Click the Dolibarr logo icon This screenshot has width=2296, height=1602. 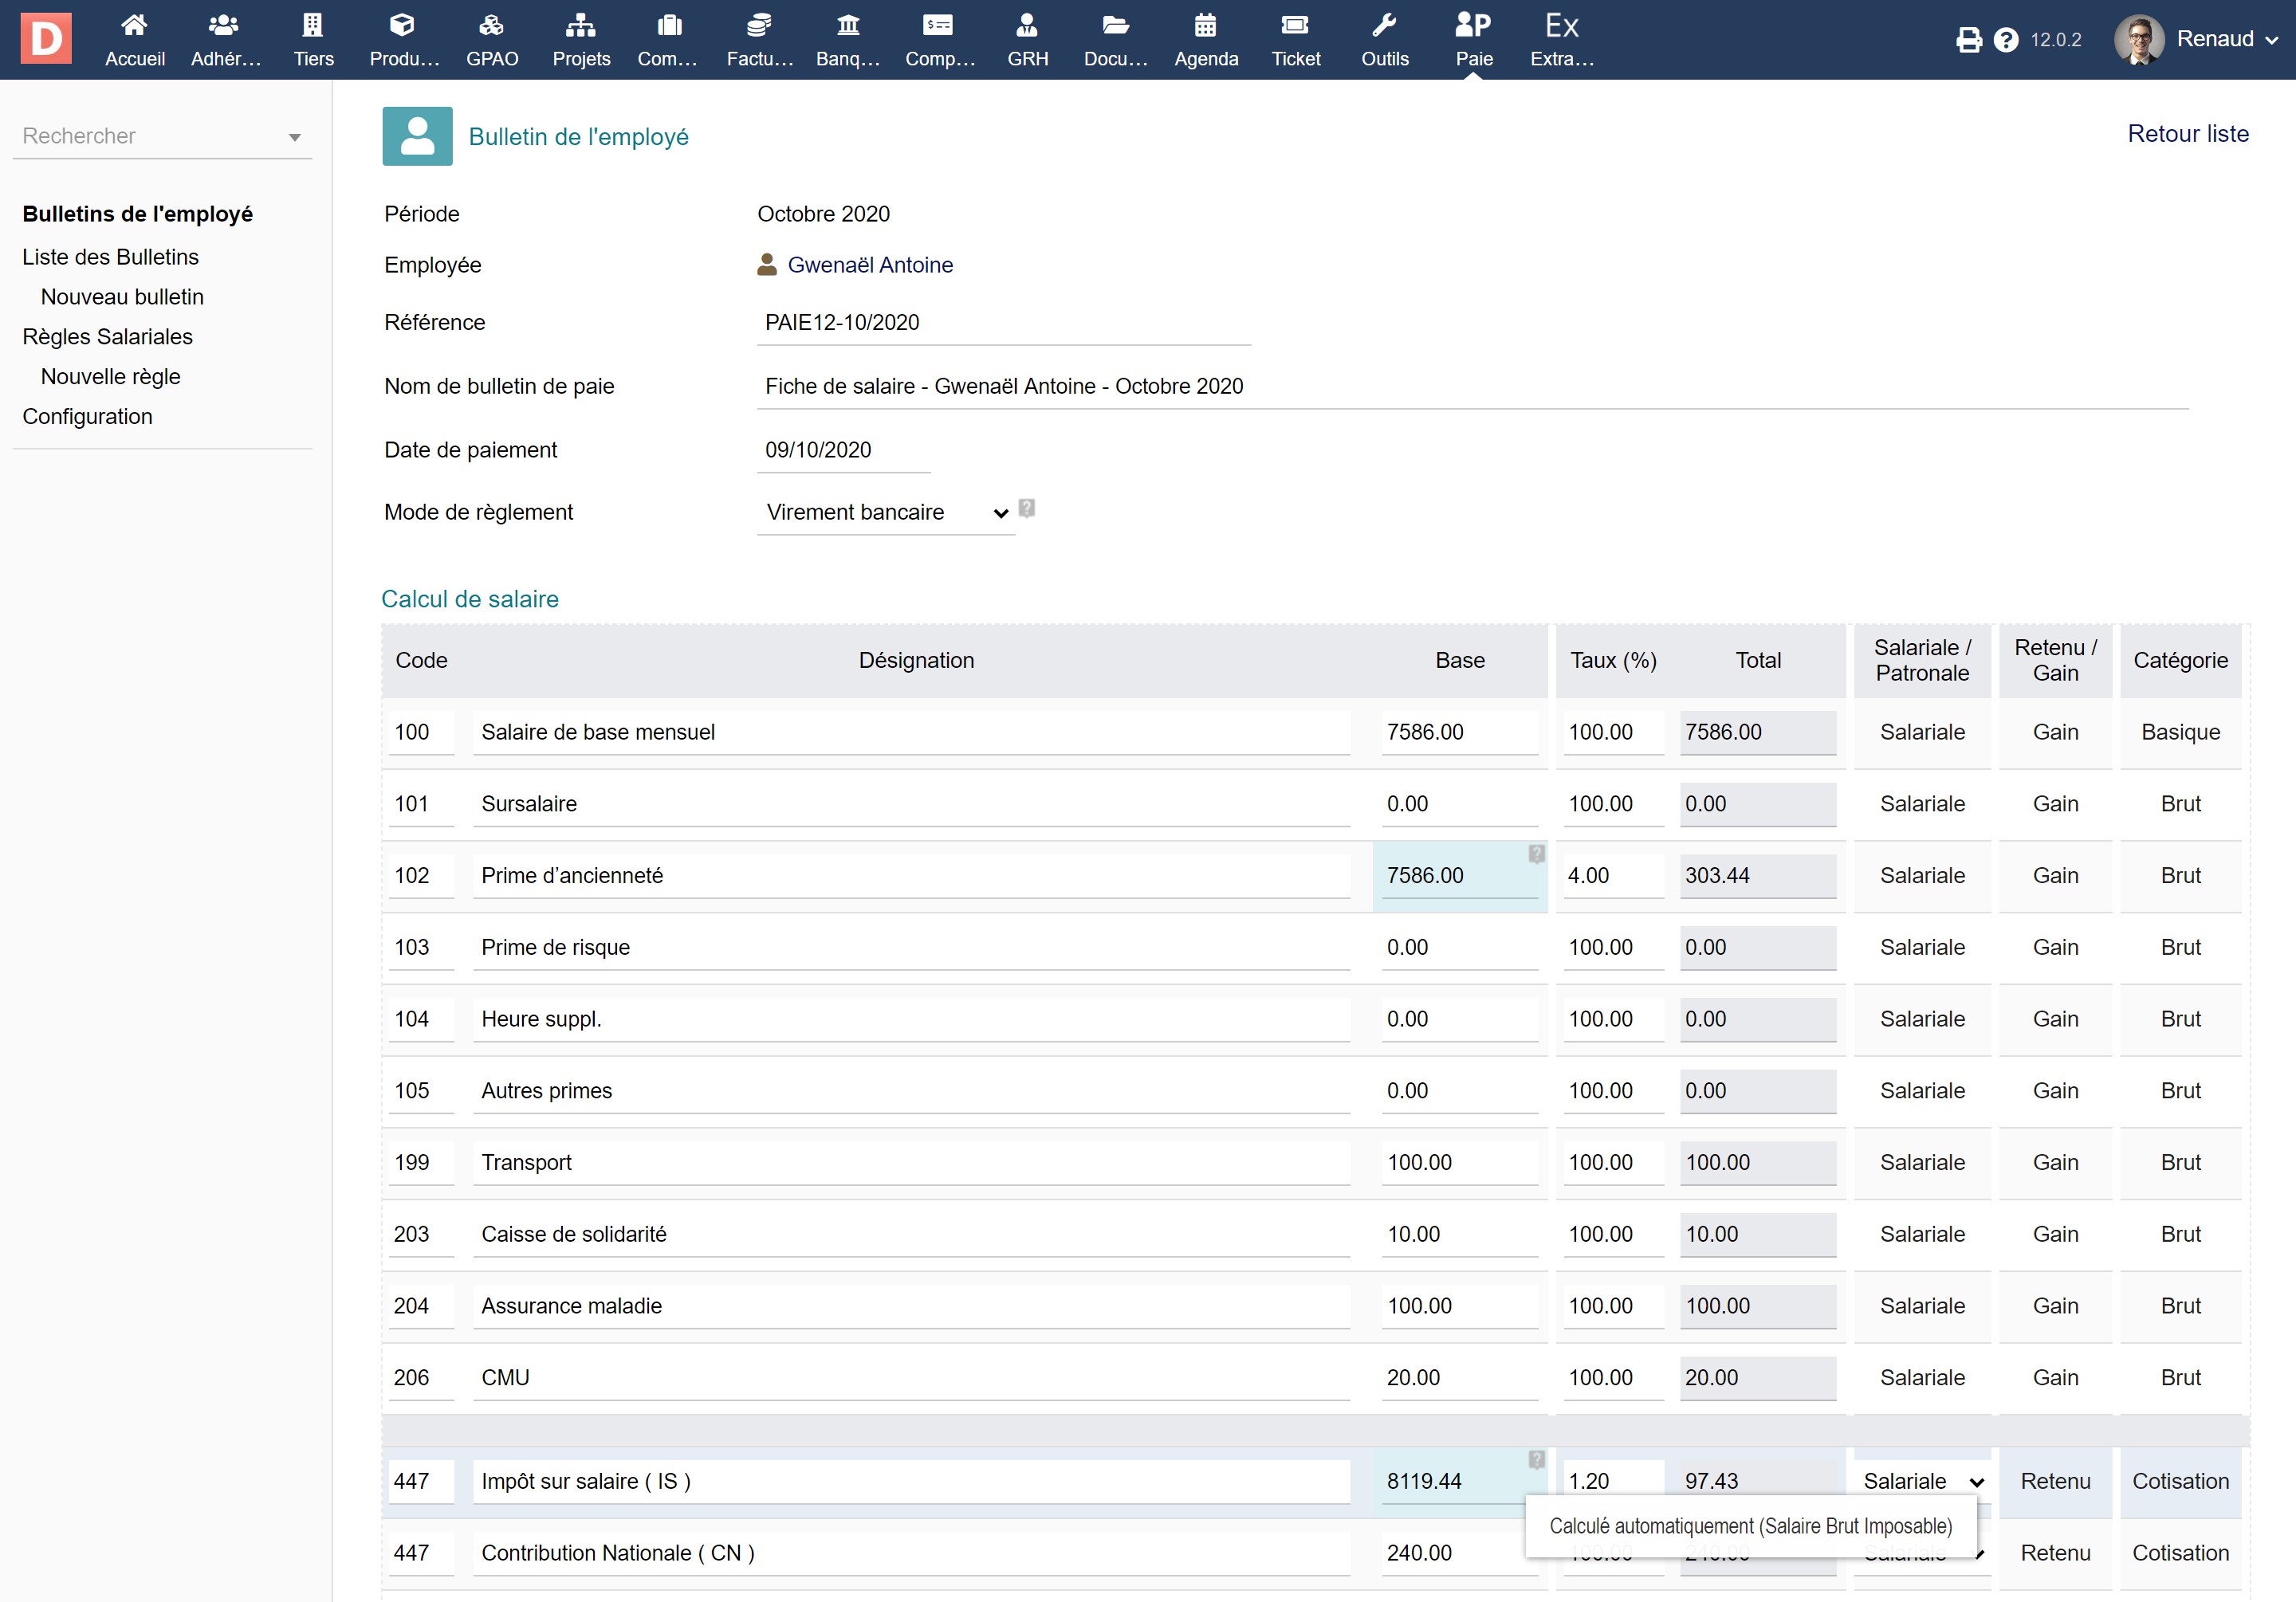click(46, 38)
